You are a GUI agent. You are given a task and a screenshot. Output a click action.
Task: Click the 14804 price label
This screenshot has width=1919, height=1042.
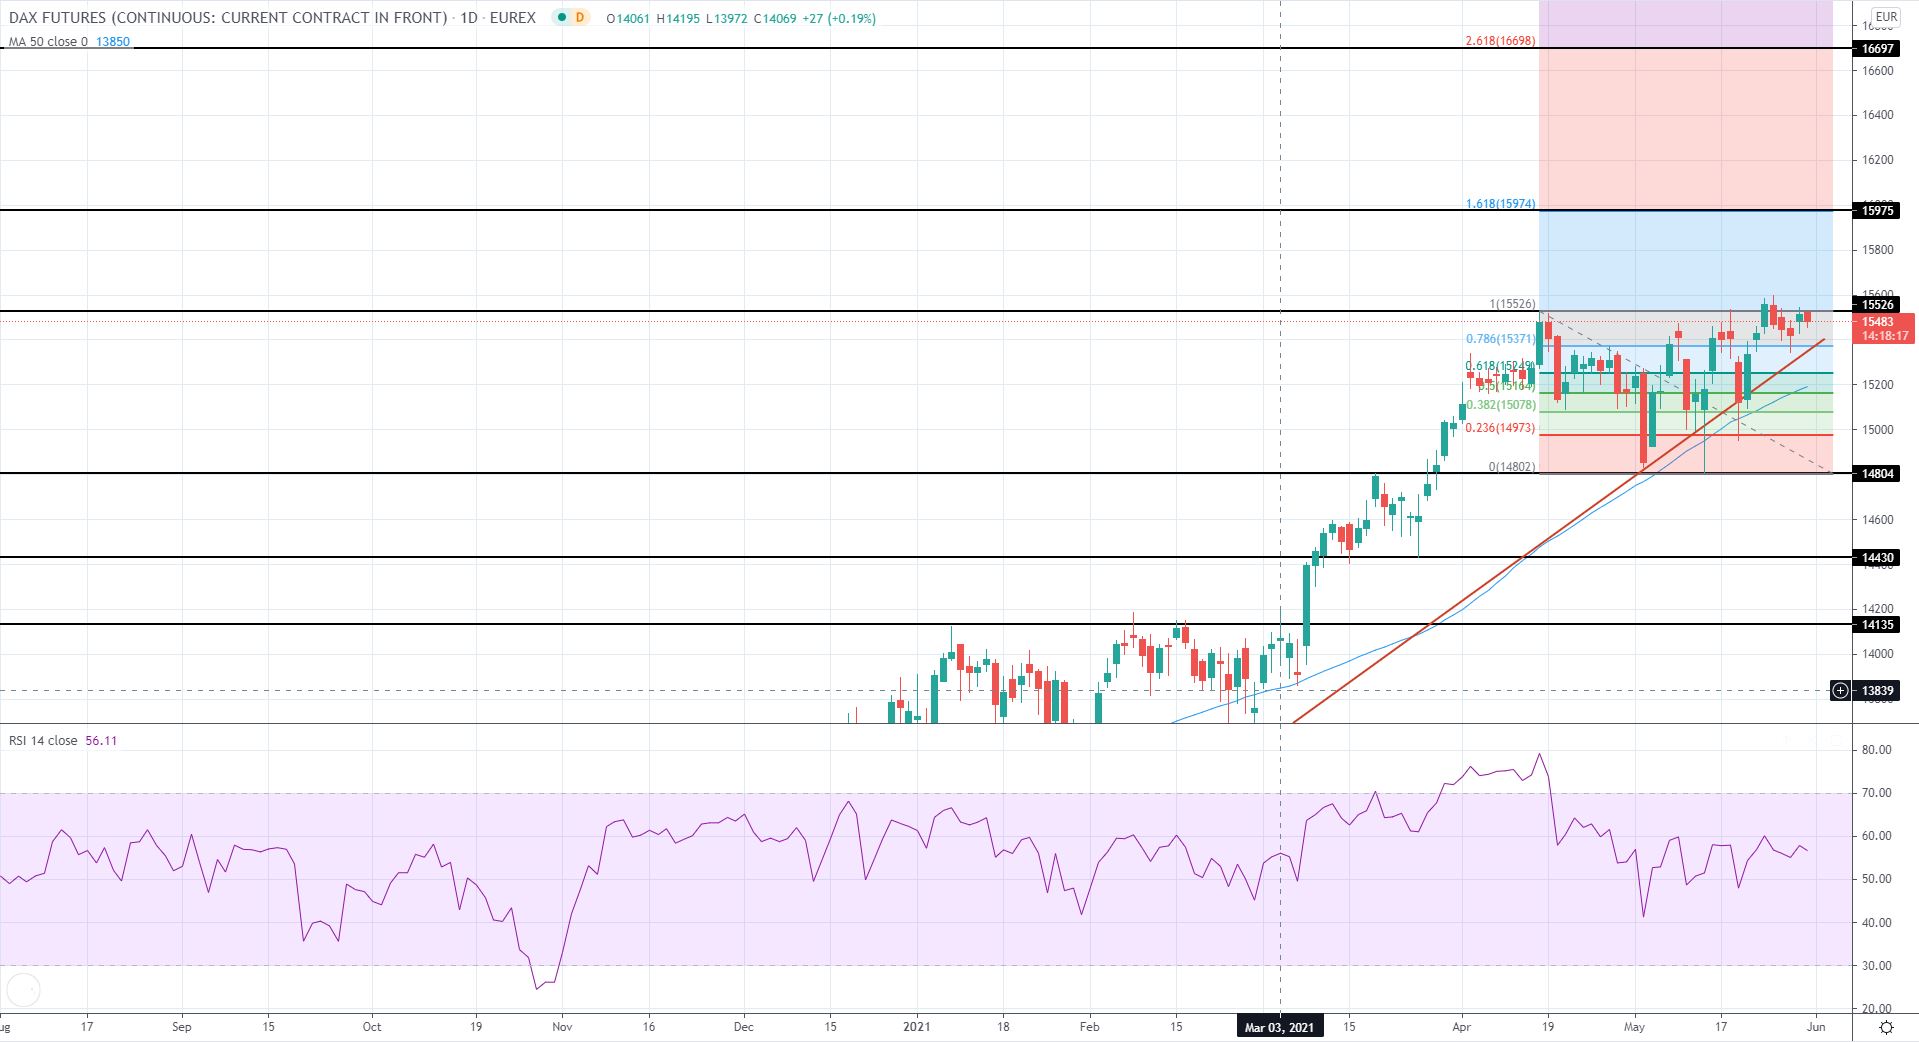pos(1877,473)
